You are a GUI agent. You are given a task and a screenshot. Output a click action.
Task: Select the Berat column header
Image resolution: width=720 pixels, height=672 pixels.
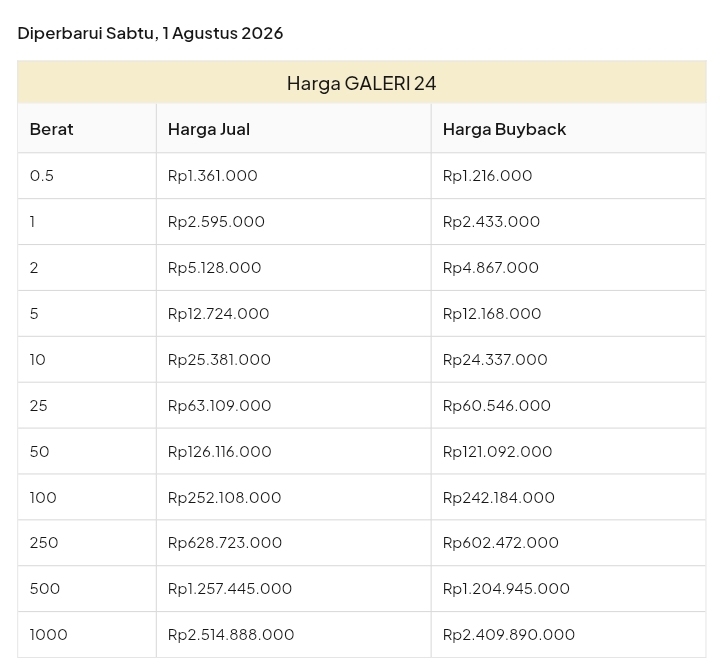point(51,129)
